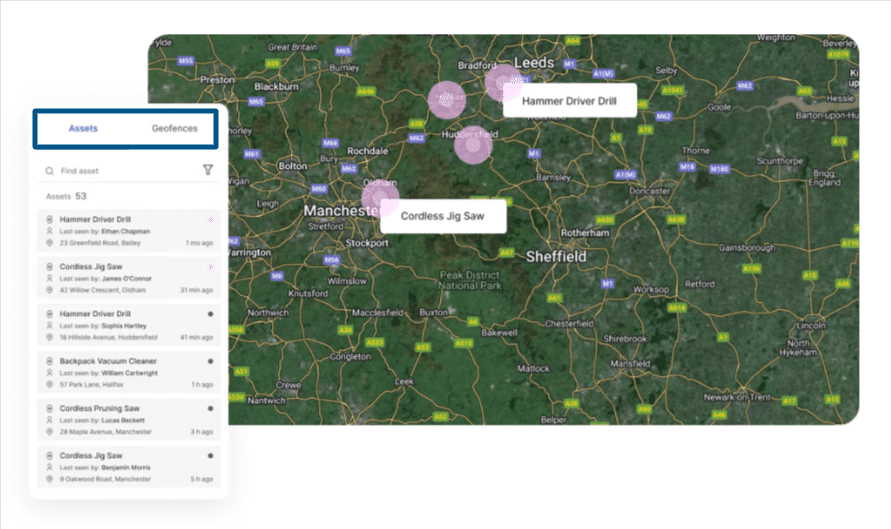Click the pink map marker near Huddersfield
This screenshot has height=529, width=891.
(473, 145)
